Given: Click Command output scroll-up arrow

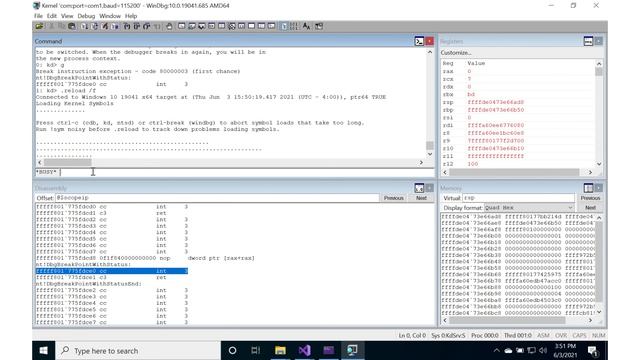Looking at the screenshot, I should (430, 52).
